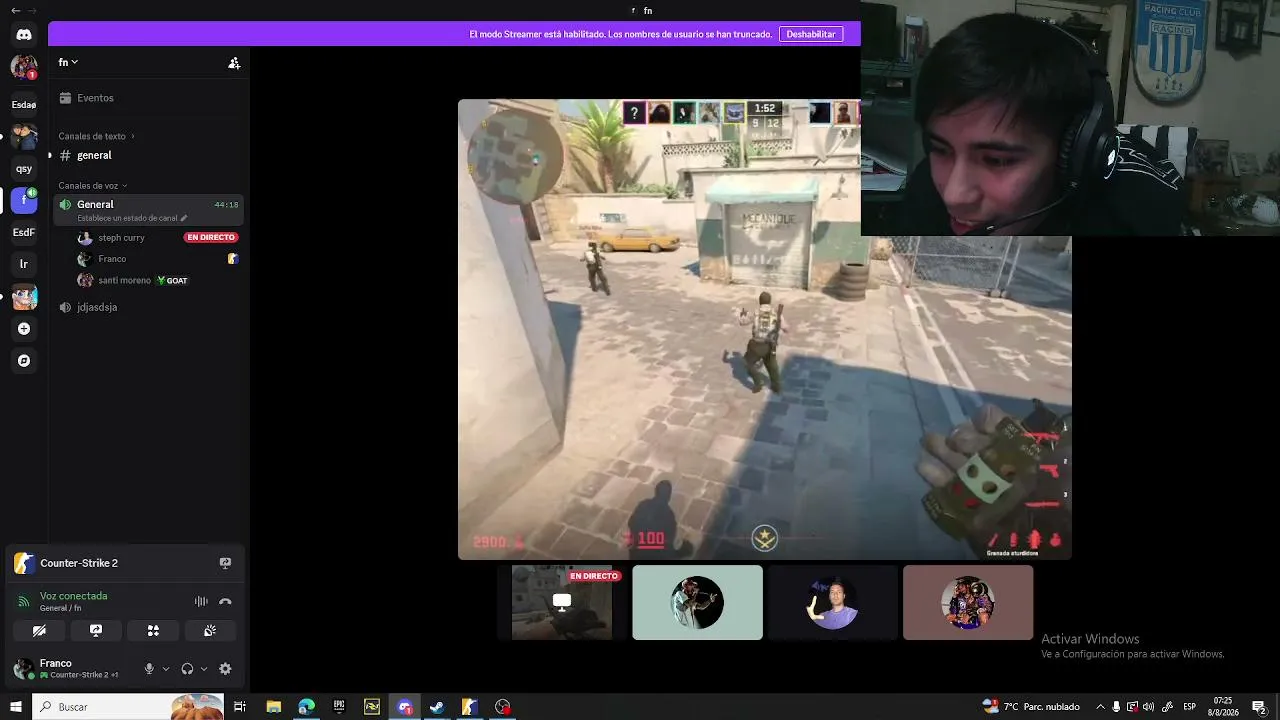Open Discord user settings gear

point(225,669)
